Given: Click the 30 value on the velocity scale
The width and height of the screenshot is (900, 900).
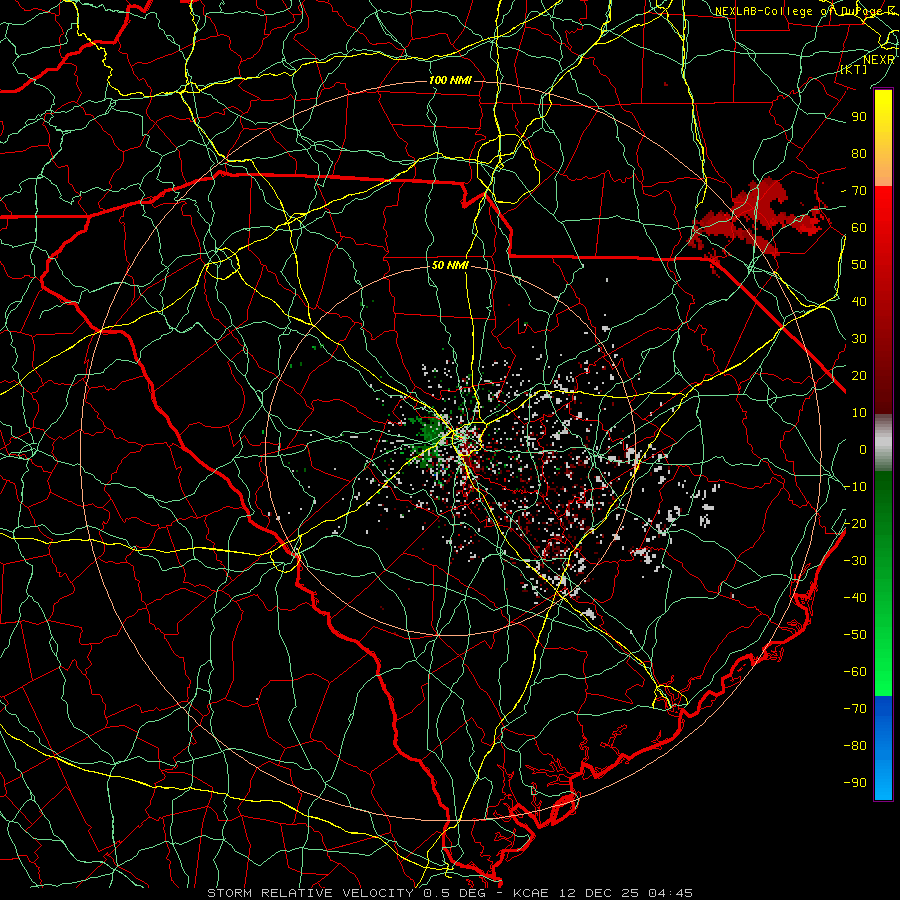Looking at the screenshot, I should (859, 339).
